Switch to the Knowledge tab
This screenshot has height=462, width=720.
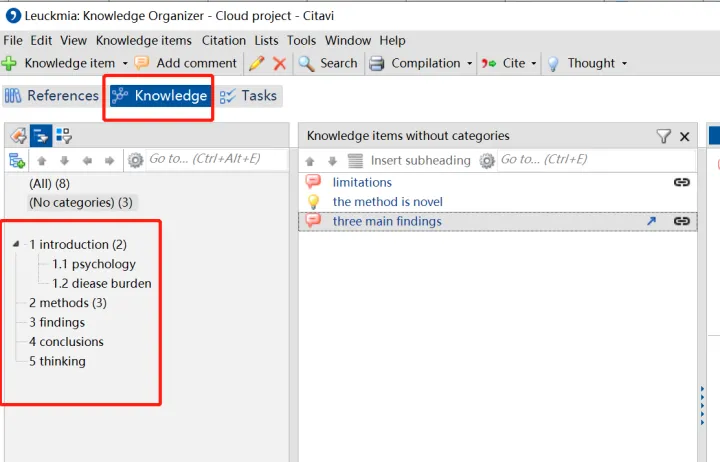point(161,96)
